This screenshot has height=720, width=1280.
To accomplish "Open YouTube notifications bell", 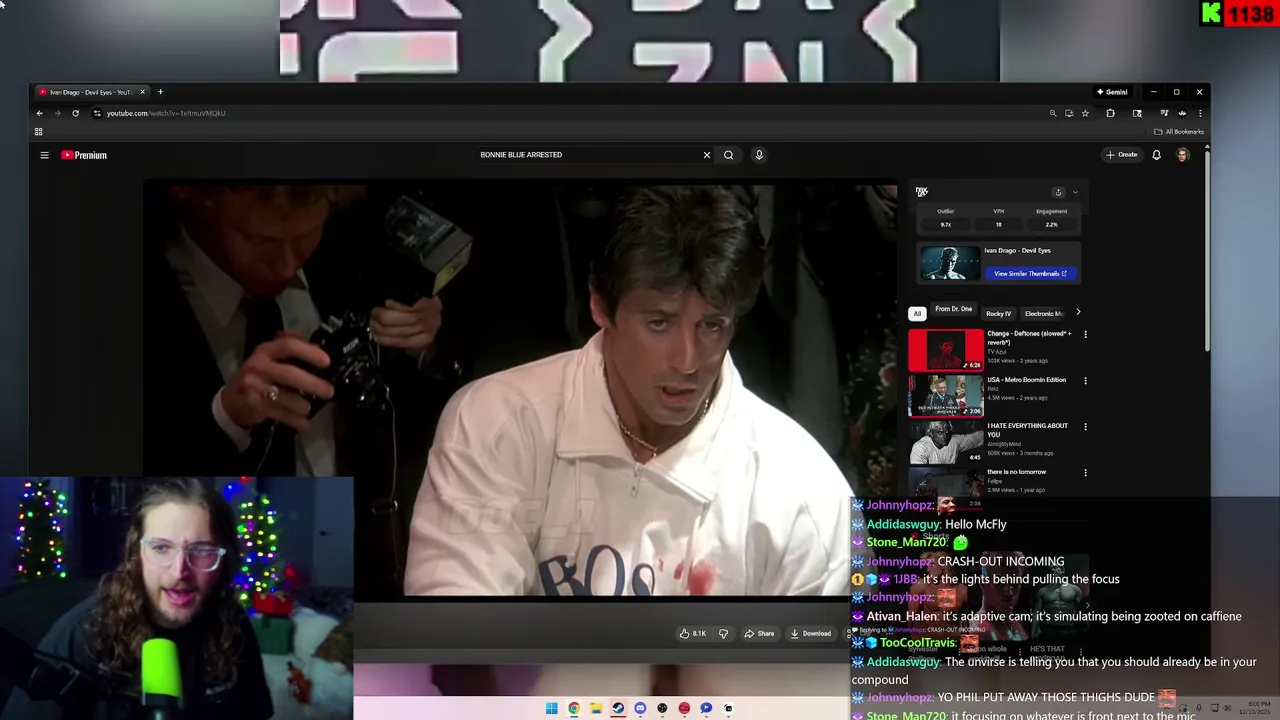I will [1156, 155].
